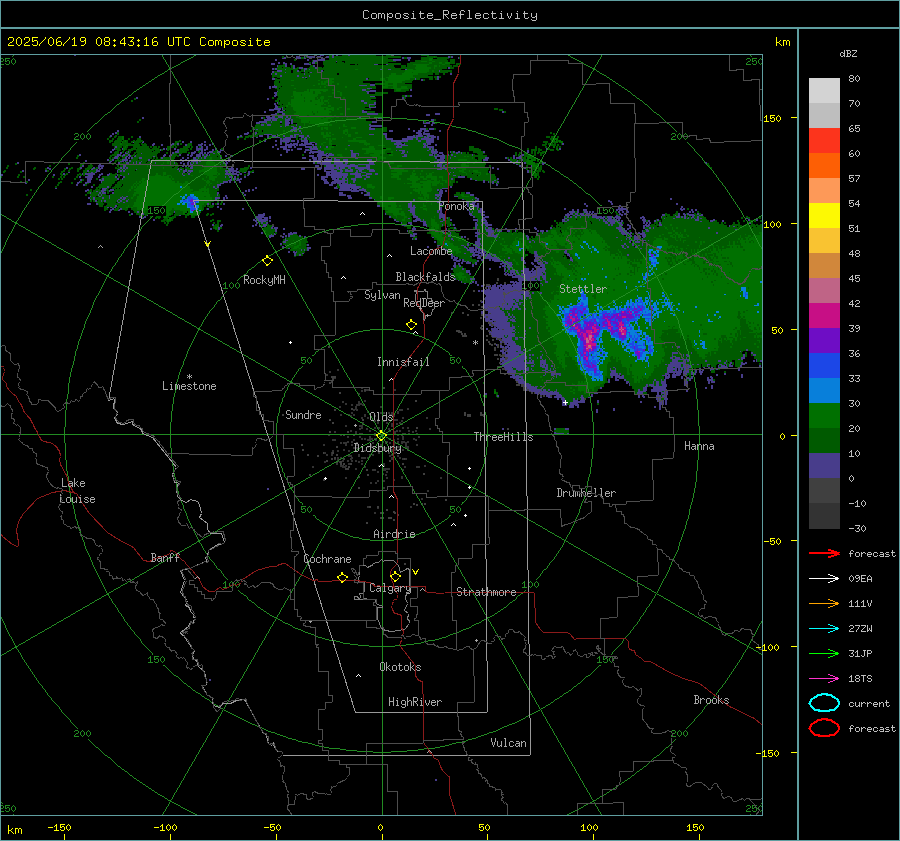Click the Limestone label
Image resolution: width=900 pixels, height=841 pixels.
click(189, 386)
